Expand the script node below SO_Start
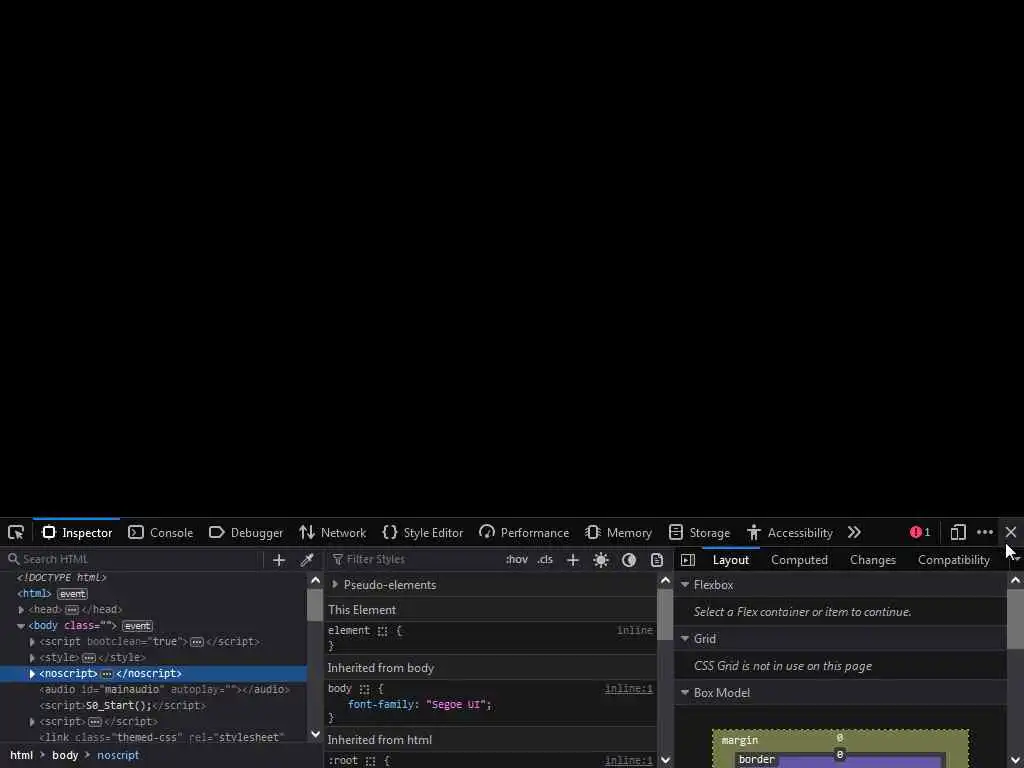The width and height of the screenshot is (1024, 768). [32, 722]
